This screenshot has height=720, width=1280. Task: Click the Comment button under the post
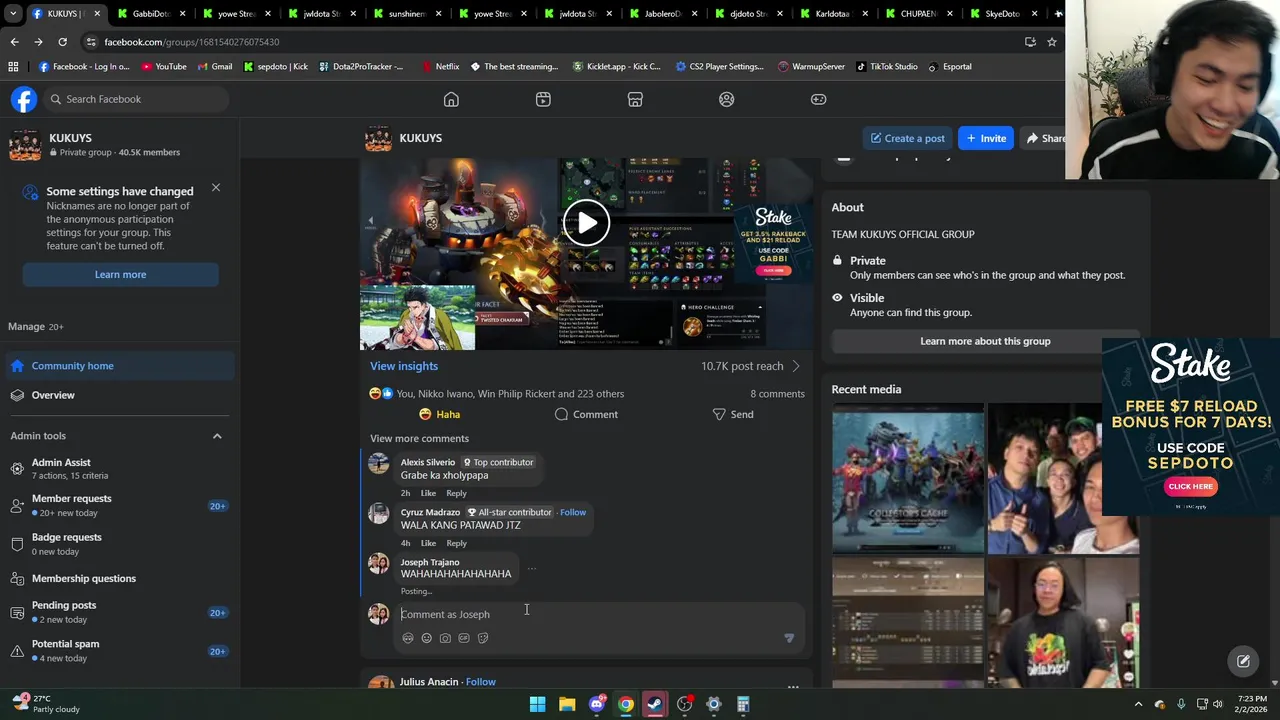[x=586, y=414]
